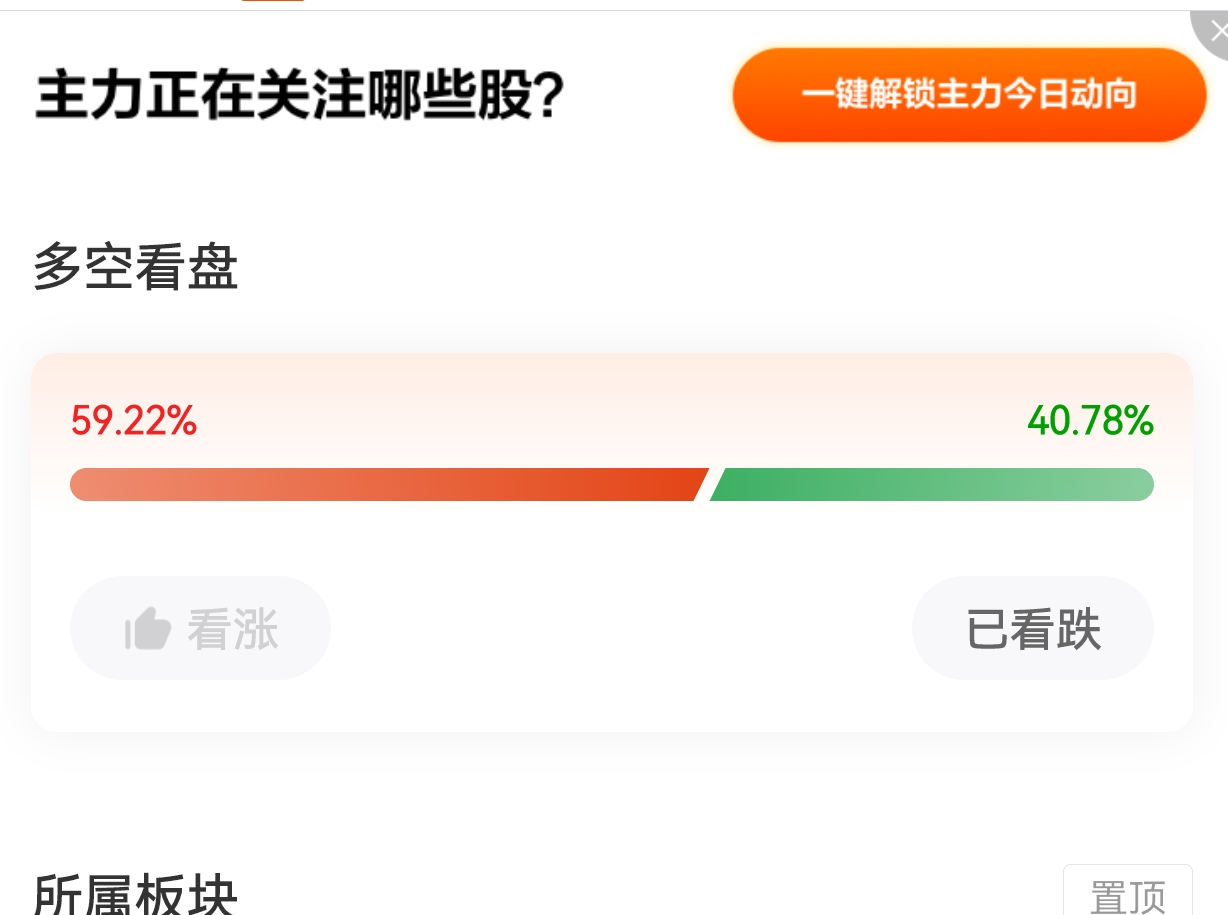Tap the 主力正在关注哪些股? headline
Image resolution: width=1228 pixels, height=915 pixels.
[x=300, y=96]
